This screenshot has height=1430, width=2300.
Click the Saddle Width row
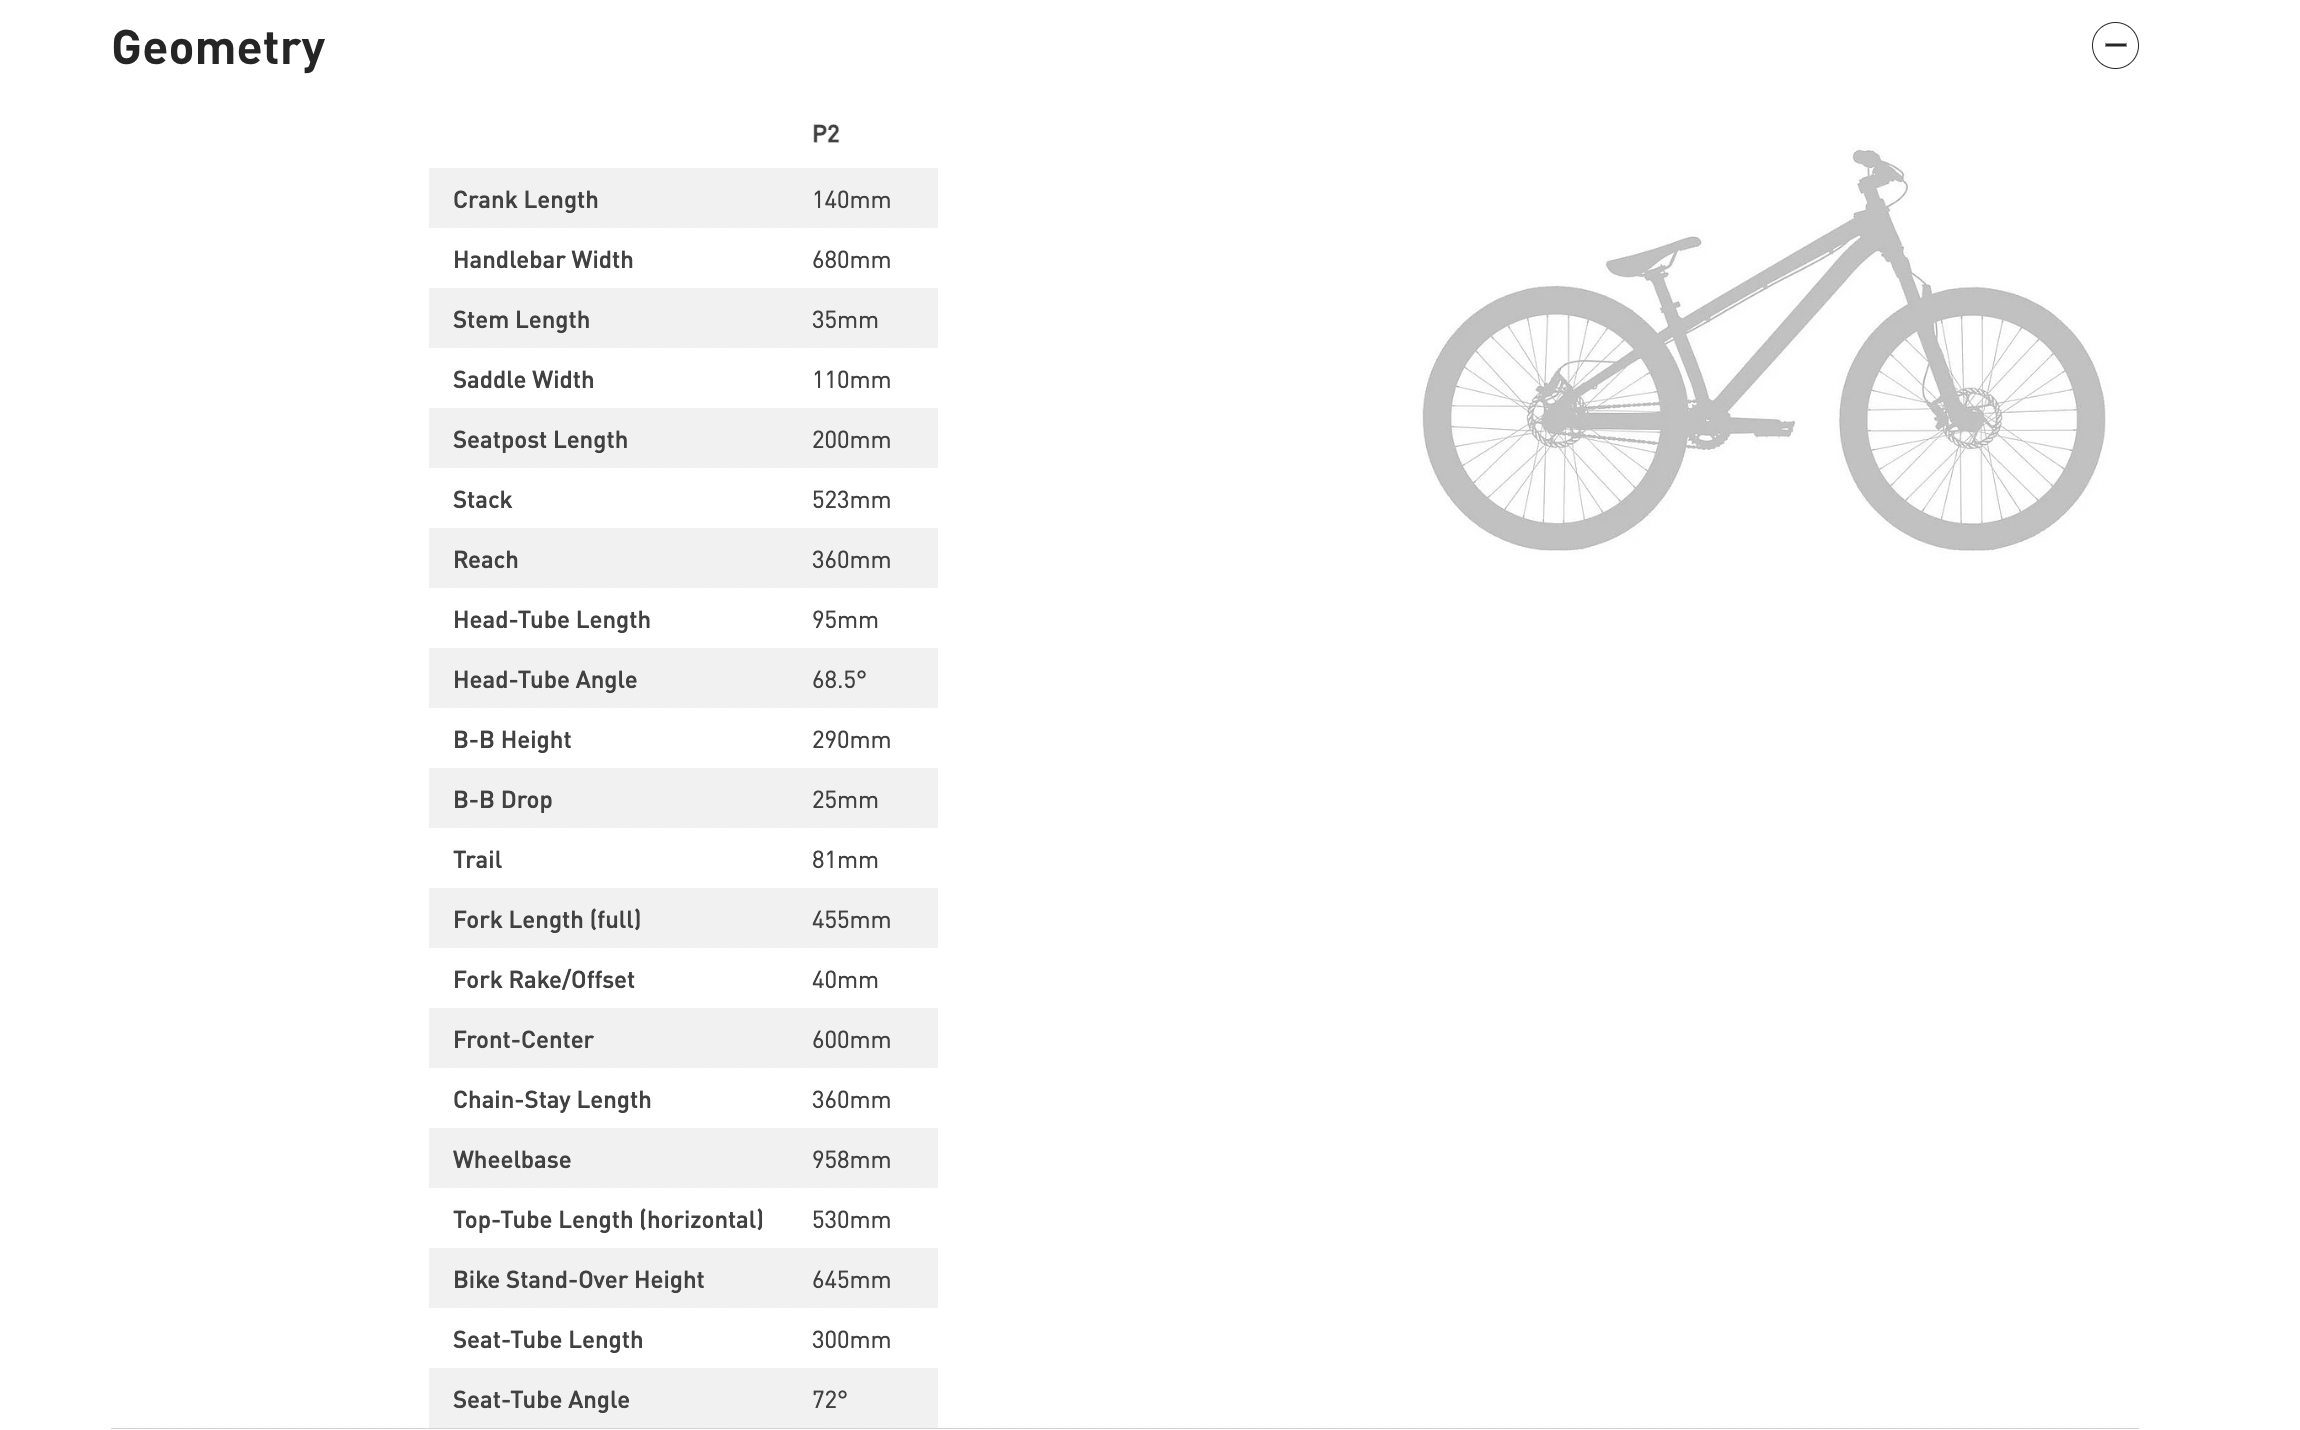tap(684, 377)
